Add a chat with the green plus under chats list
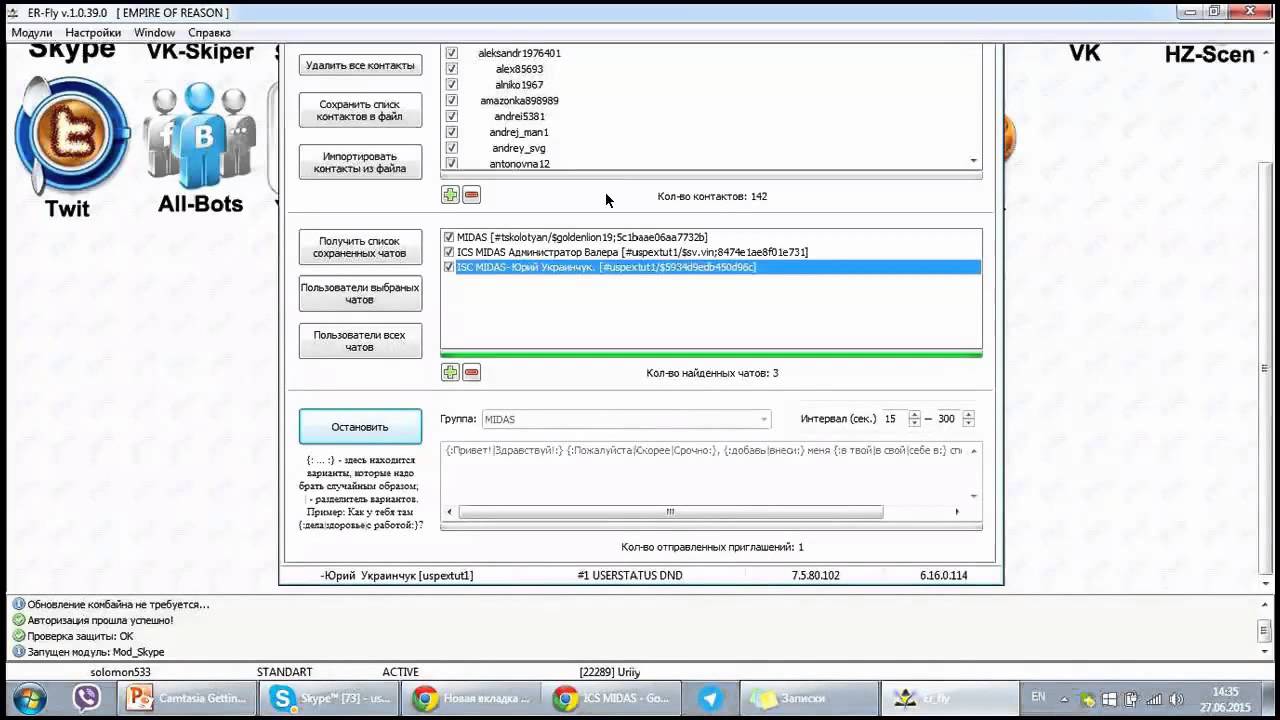1280x720 pixels. coord(450,372)
